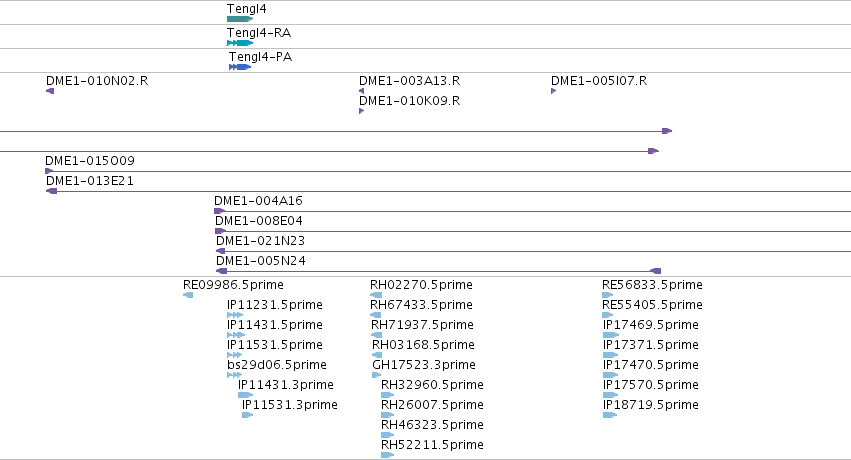Click the IP17469.5prime EST glyph

point(611,335)
